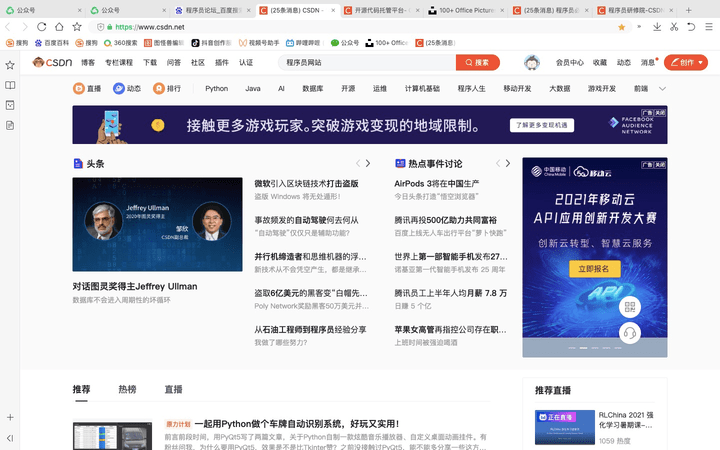Image resolution: width=720 pixels, height=450 pixels.
Task: Open 微软引入区块链技术打击盗版 headline
Action: (x=306, y=184)
